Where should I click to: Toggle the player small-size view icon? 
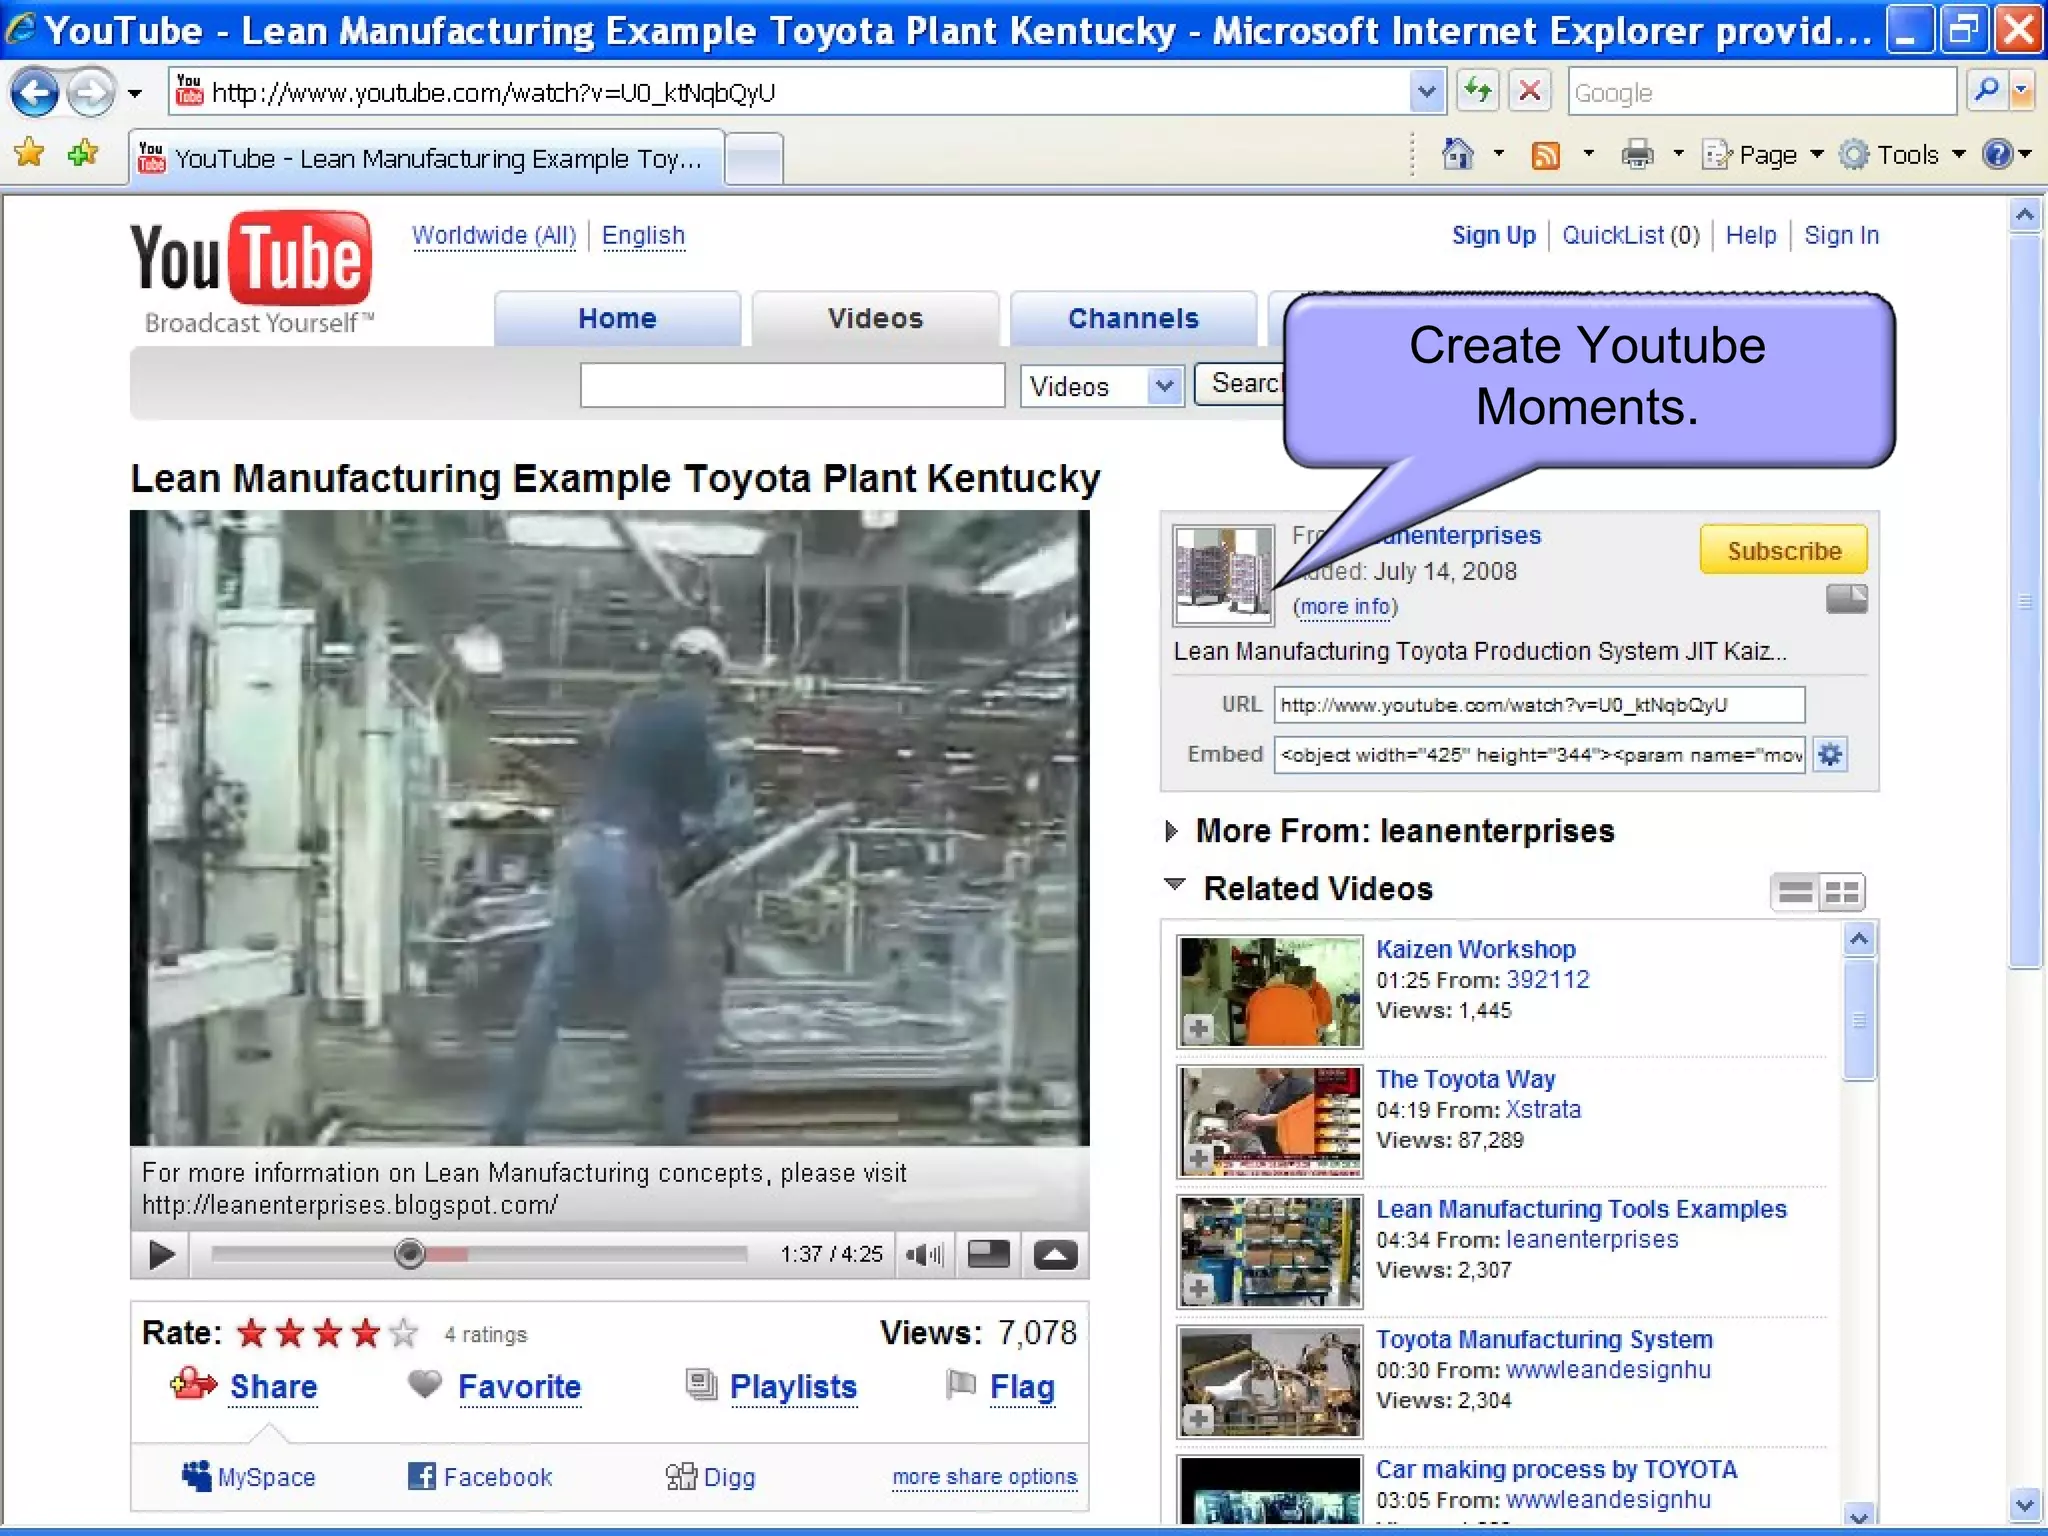coord(989,1254)
